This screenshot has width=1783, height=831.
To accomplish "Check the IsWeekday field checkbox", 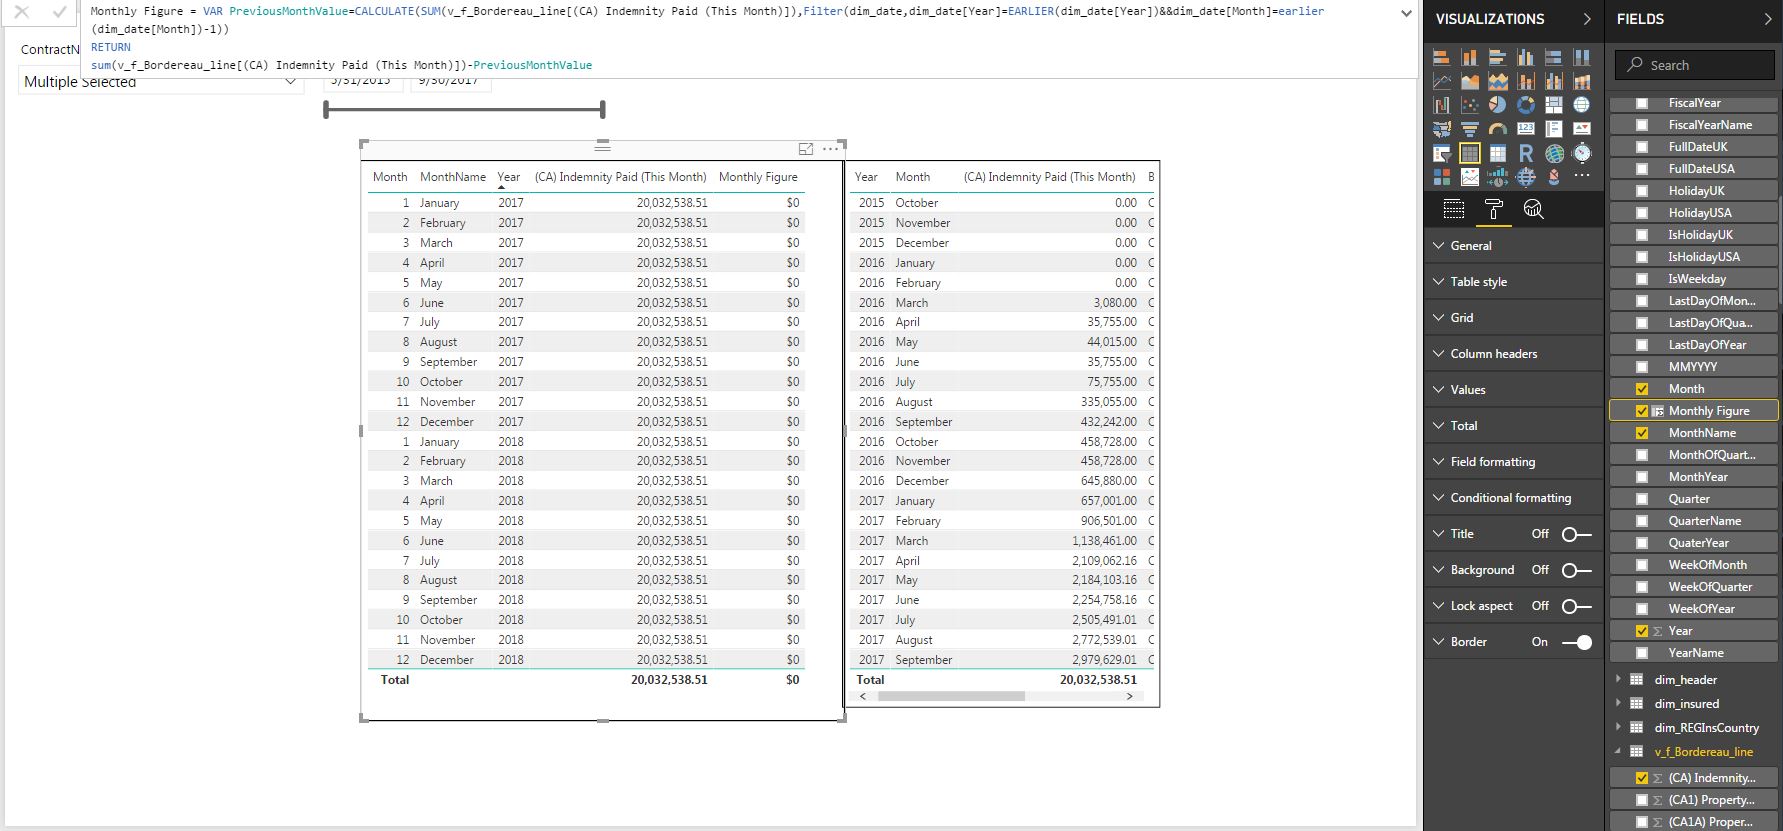I will pos(1642,279).
